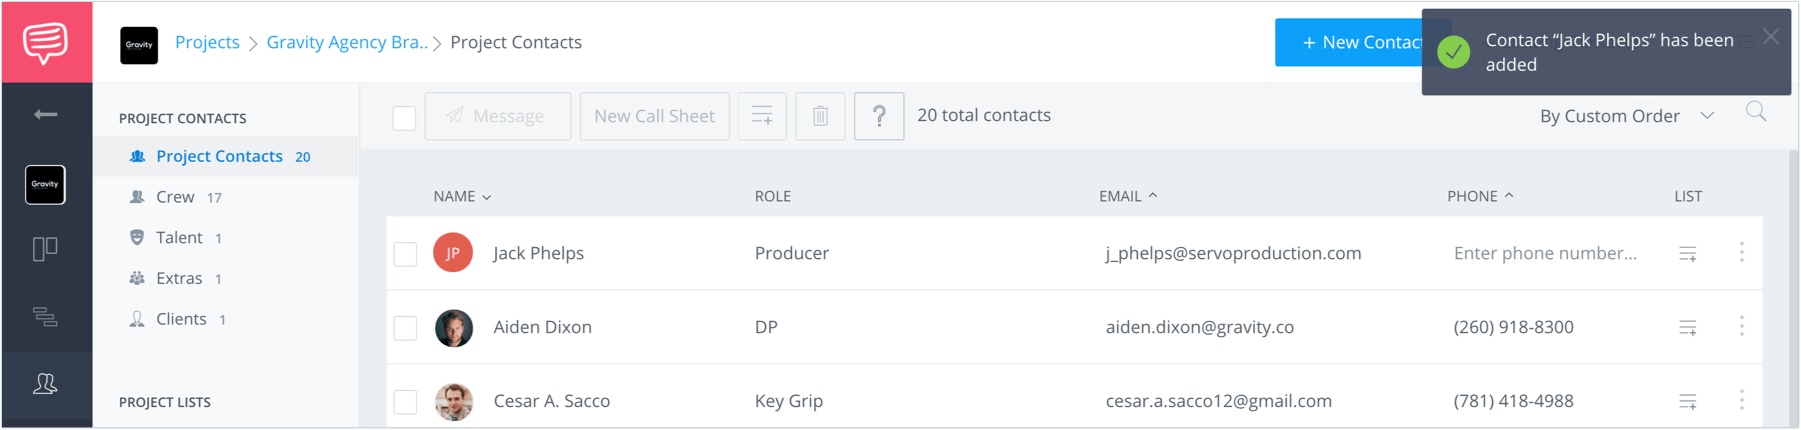
Task: Click the trash delete toolbar icon
Action: (x=820, y=116)
